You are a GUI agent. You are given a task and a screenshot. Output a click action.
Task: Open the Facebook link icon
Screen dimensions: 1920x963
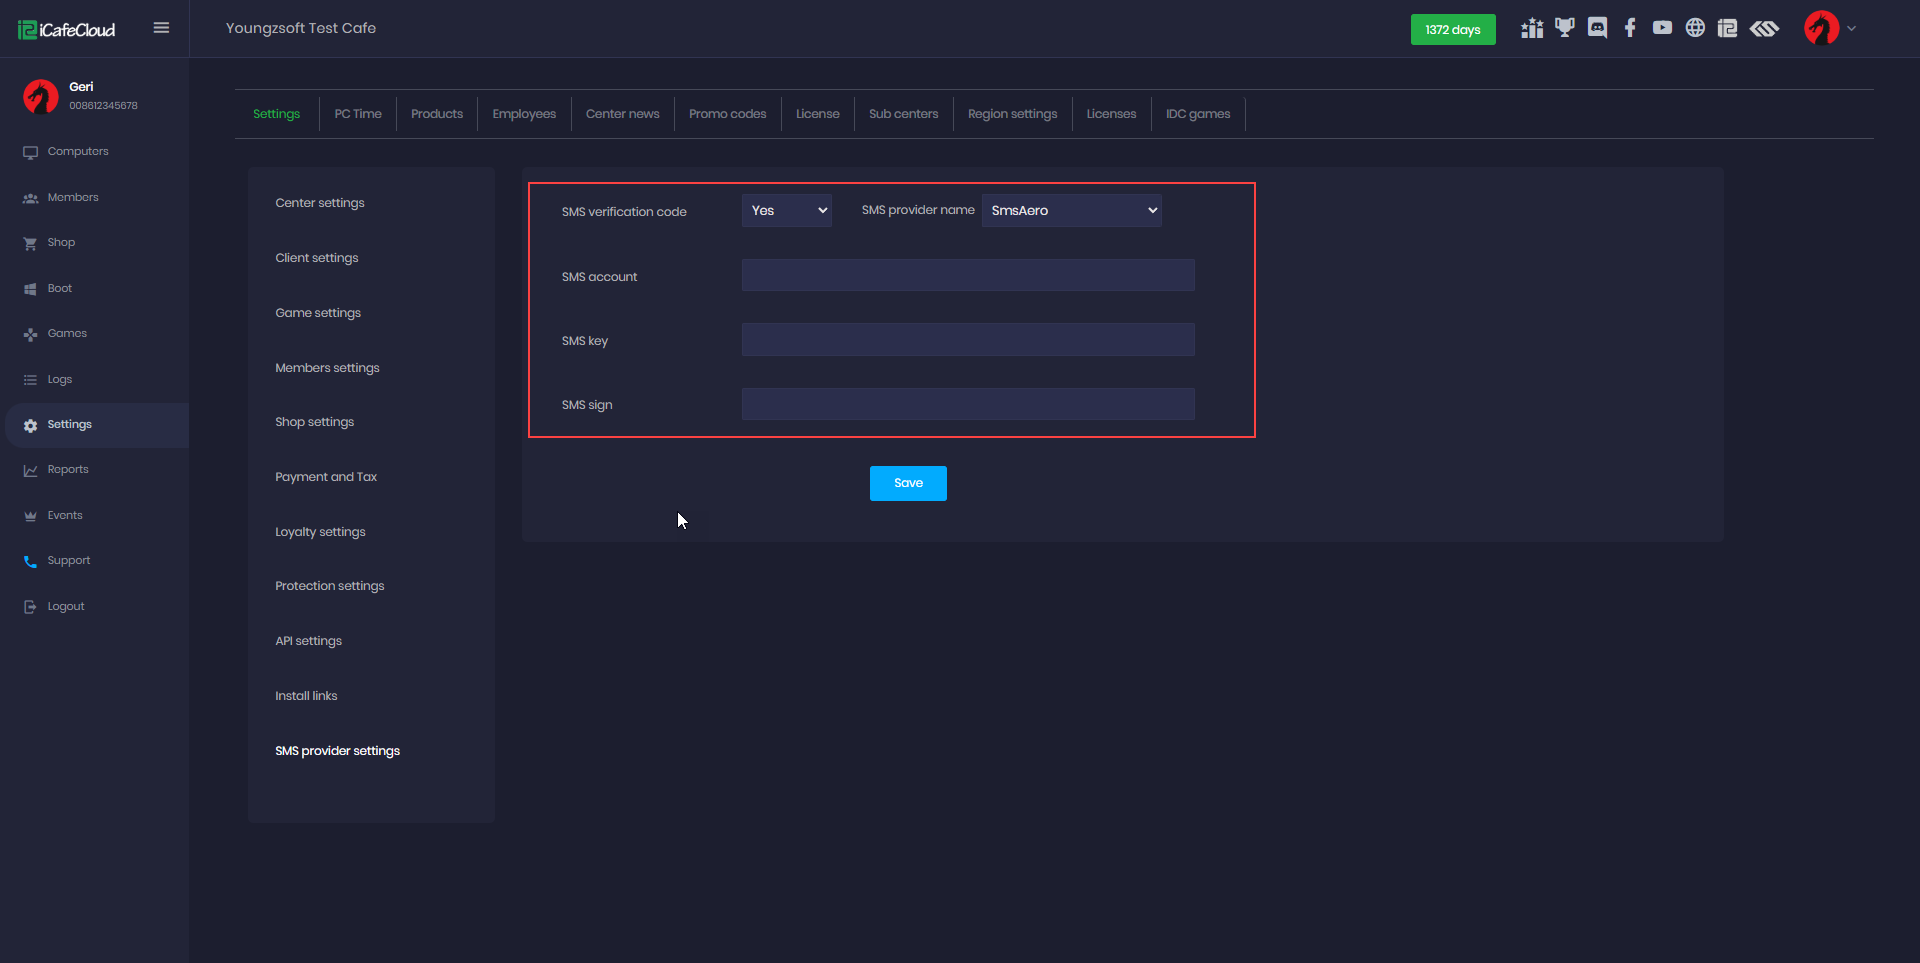tap(1630, 28)
